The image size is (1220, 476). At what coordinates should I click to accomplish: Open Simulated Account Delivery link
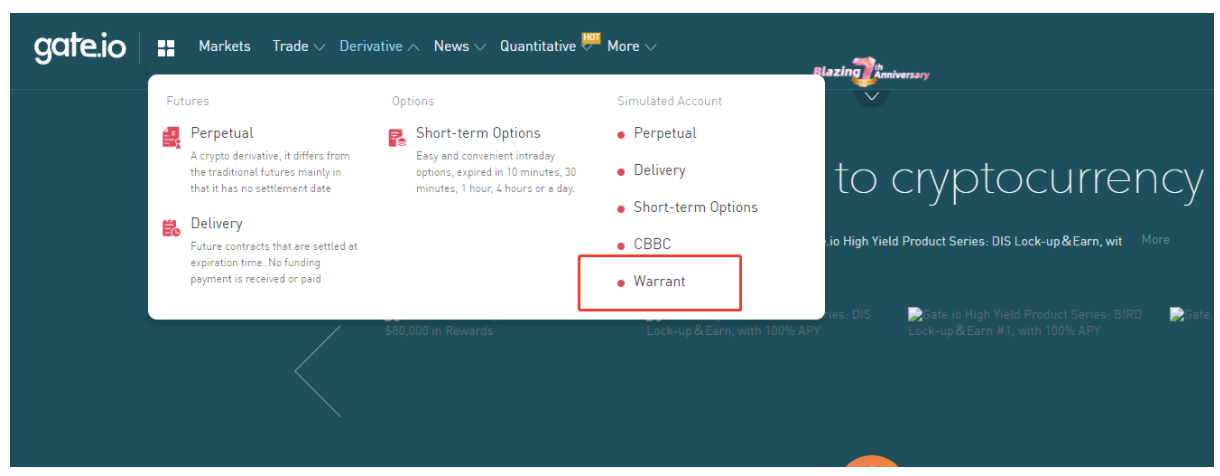[659, 171]
